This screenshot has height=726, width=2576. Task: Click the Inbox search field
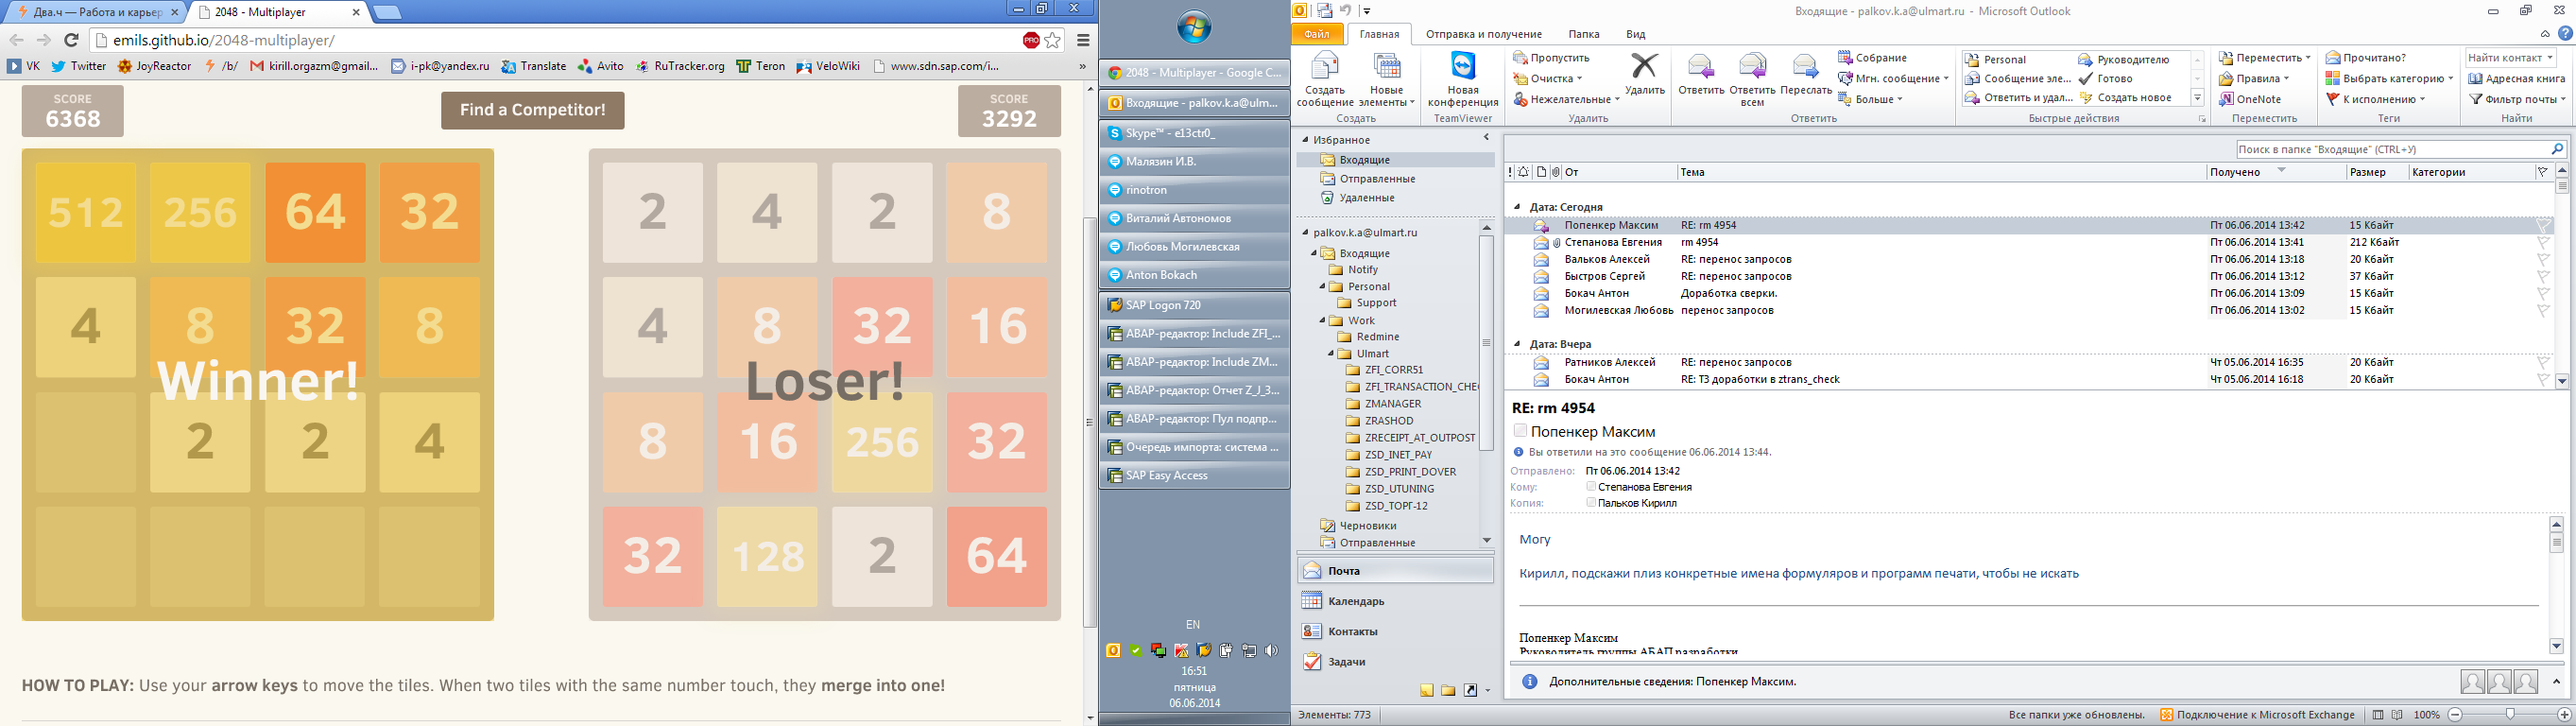click(2390, 149)
